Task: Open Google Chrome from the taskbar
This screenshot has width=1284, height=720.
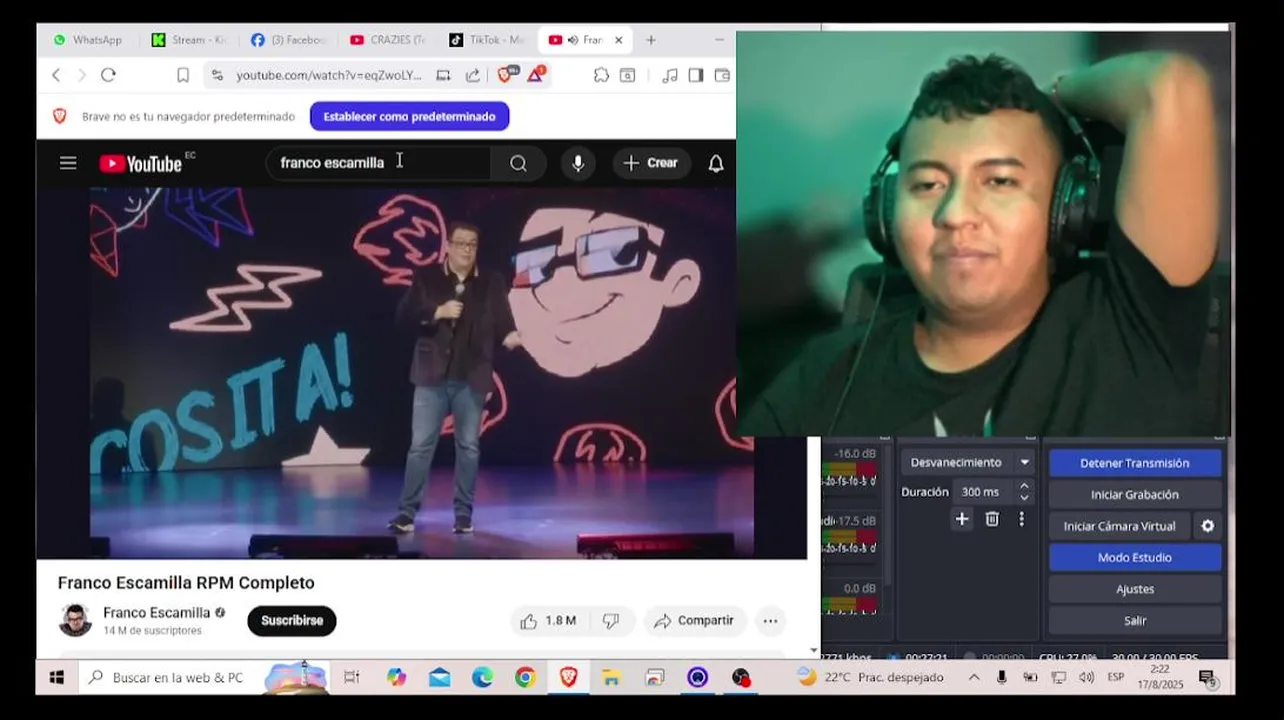Action: [525, 678]
